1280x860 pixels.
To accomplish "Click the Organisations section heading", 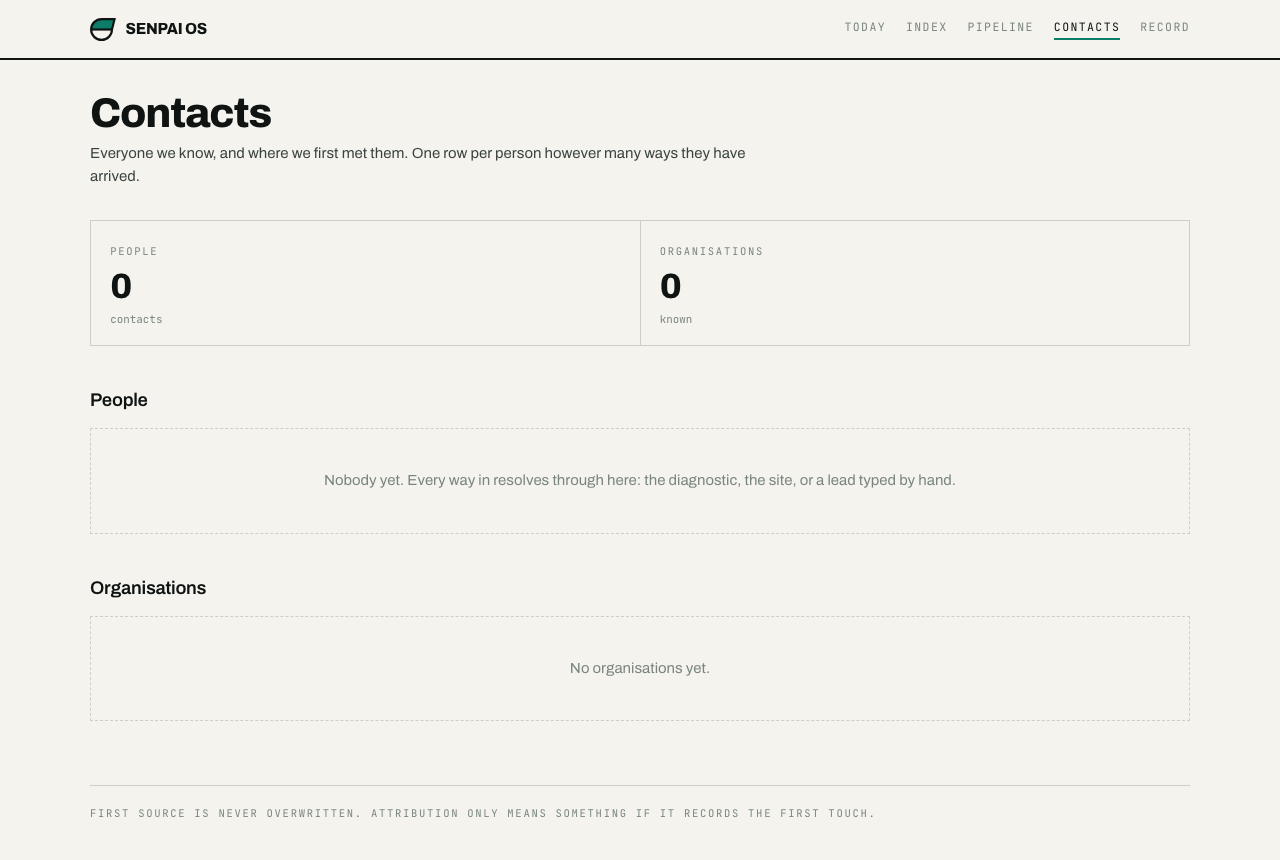I will click(148, 588).
